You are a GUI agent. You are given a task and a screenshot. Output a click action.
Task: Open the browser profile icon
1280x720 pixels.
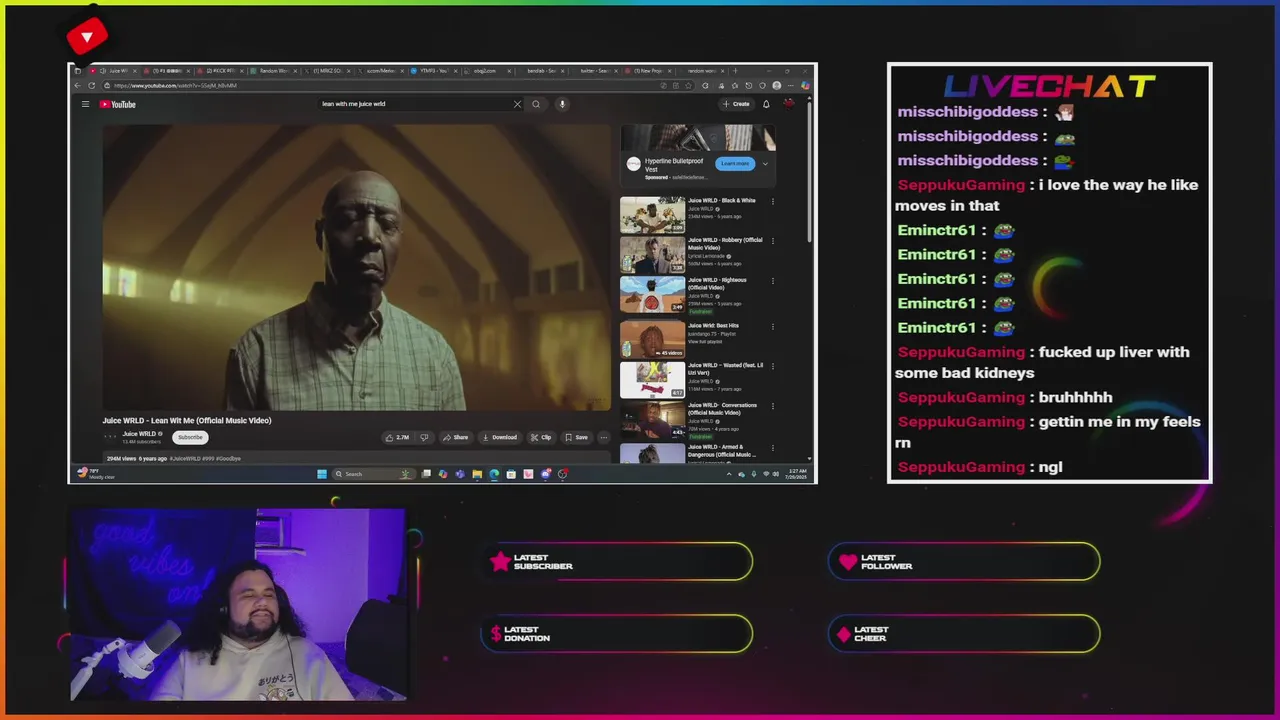[x=777, y=85]
